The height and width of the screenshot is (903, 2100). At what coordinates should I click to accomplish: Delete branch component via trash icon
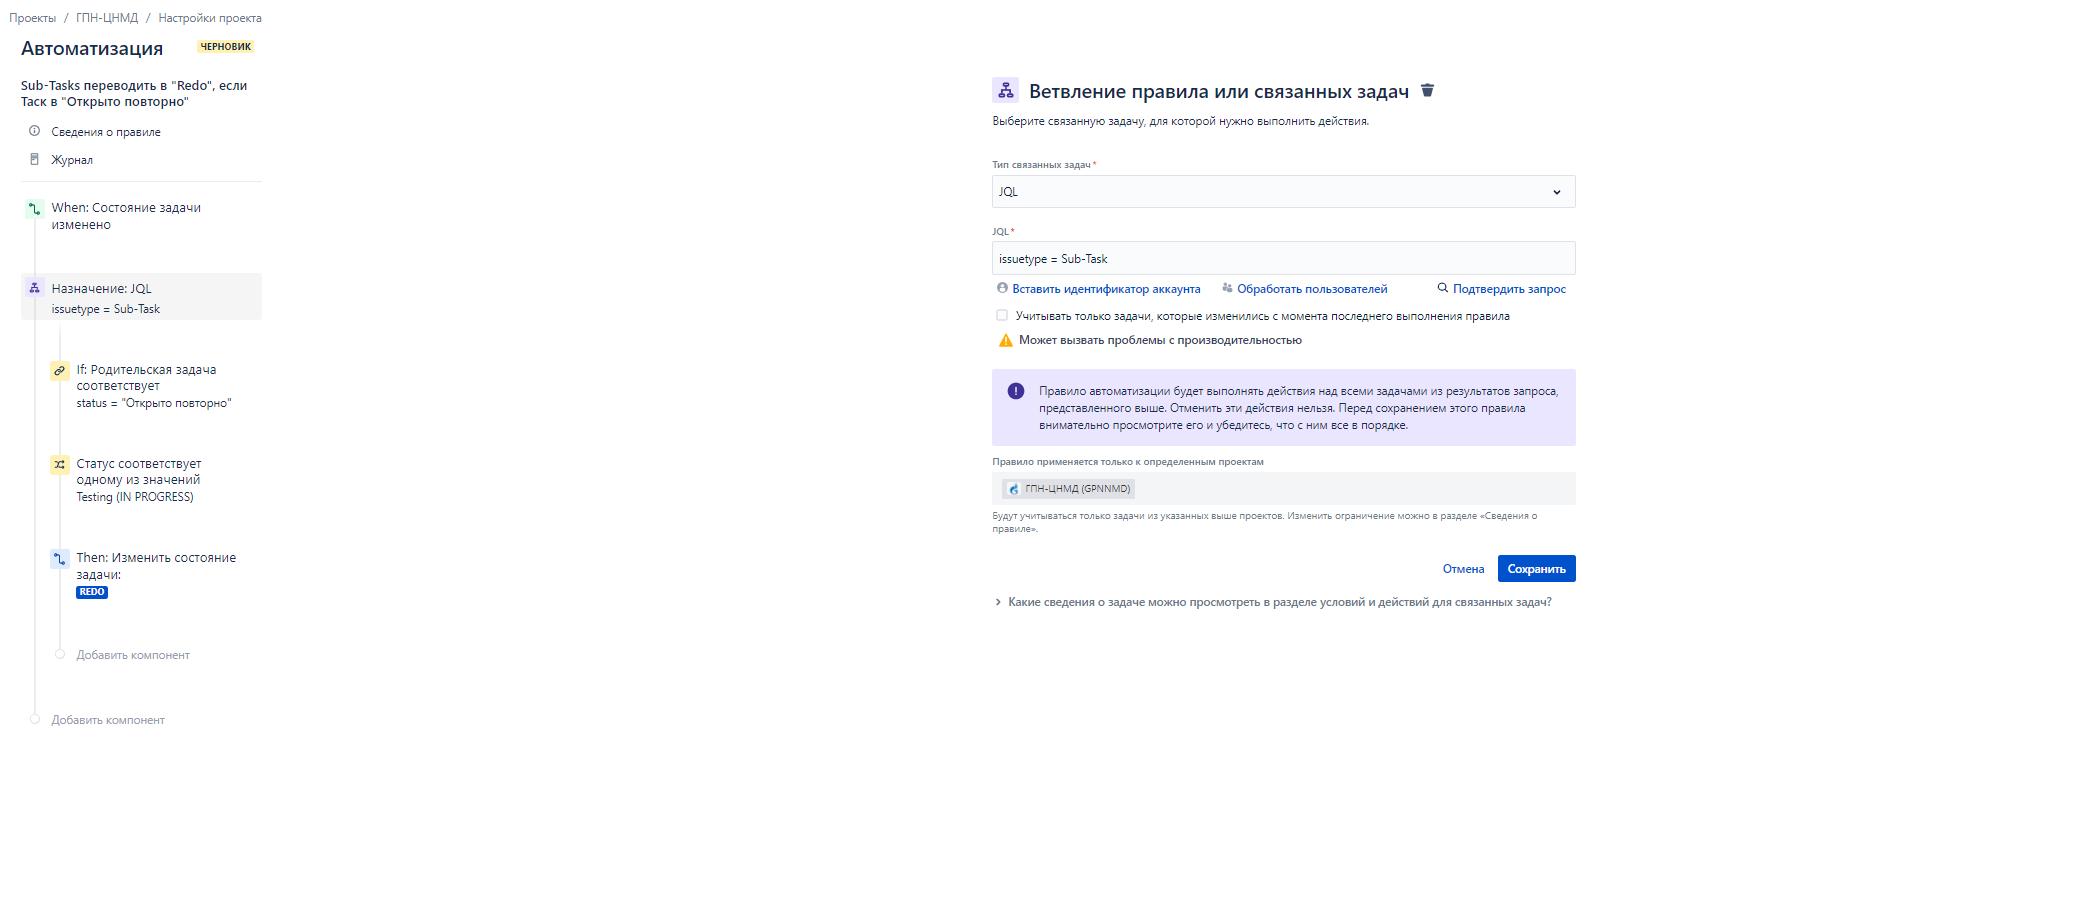pyautogui.click(x=1427, y=91)
